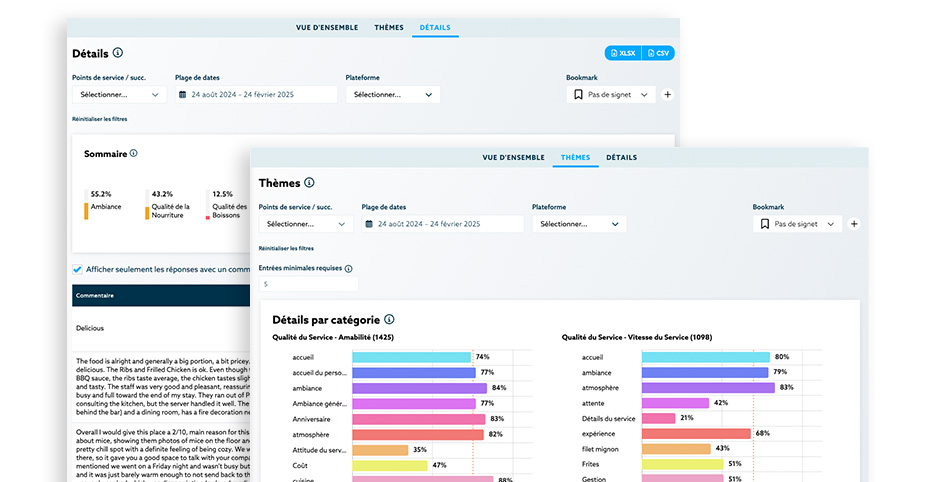Viewport: 930px width, 482px height.
Task: Click Réinitialiser les filtres in Thèmes window
Action: point(286,248)
